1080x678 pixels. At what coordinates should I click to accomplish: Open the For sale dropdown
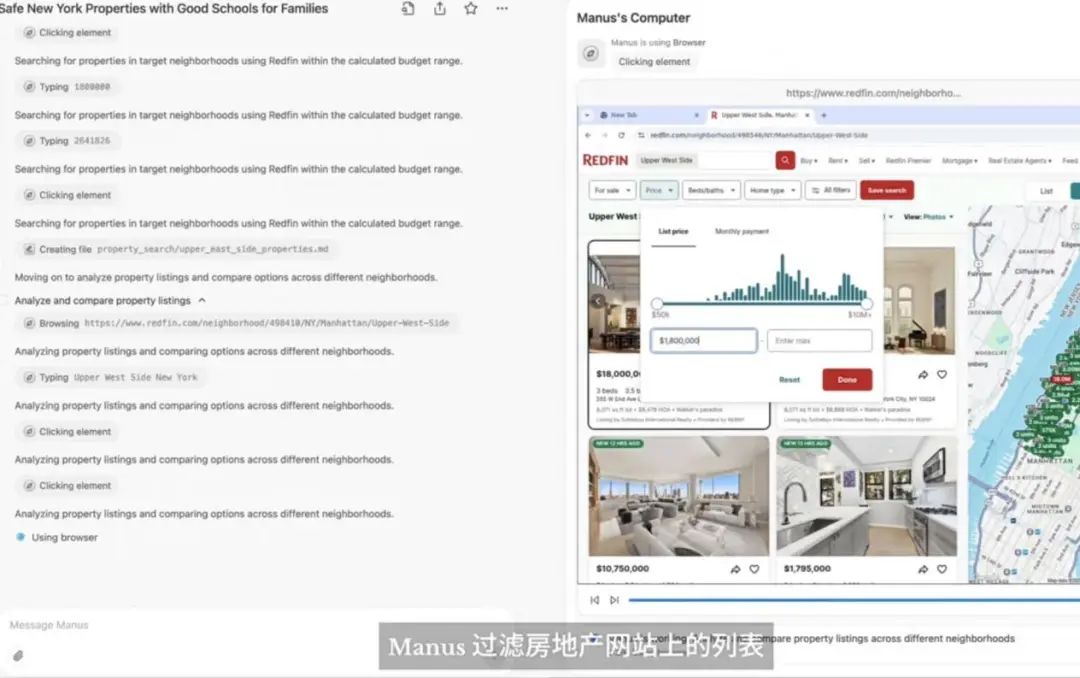(612, 190)
